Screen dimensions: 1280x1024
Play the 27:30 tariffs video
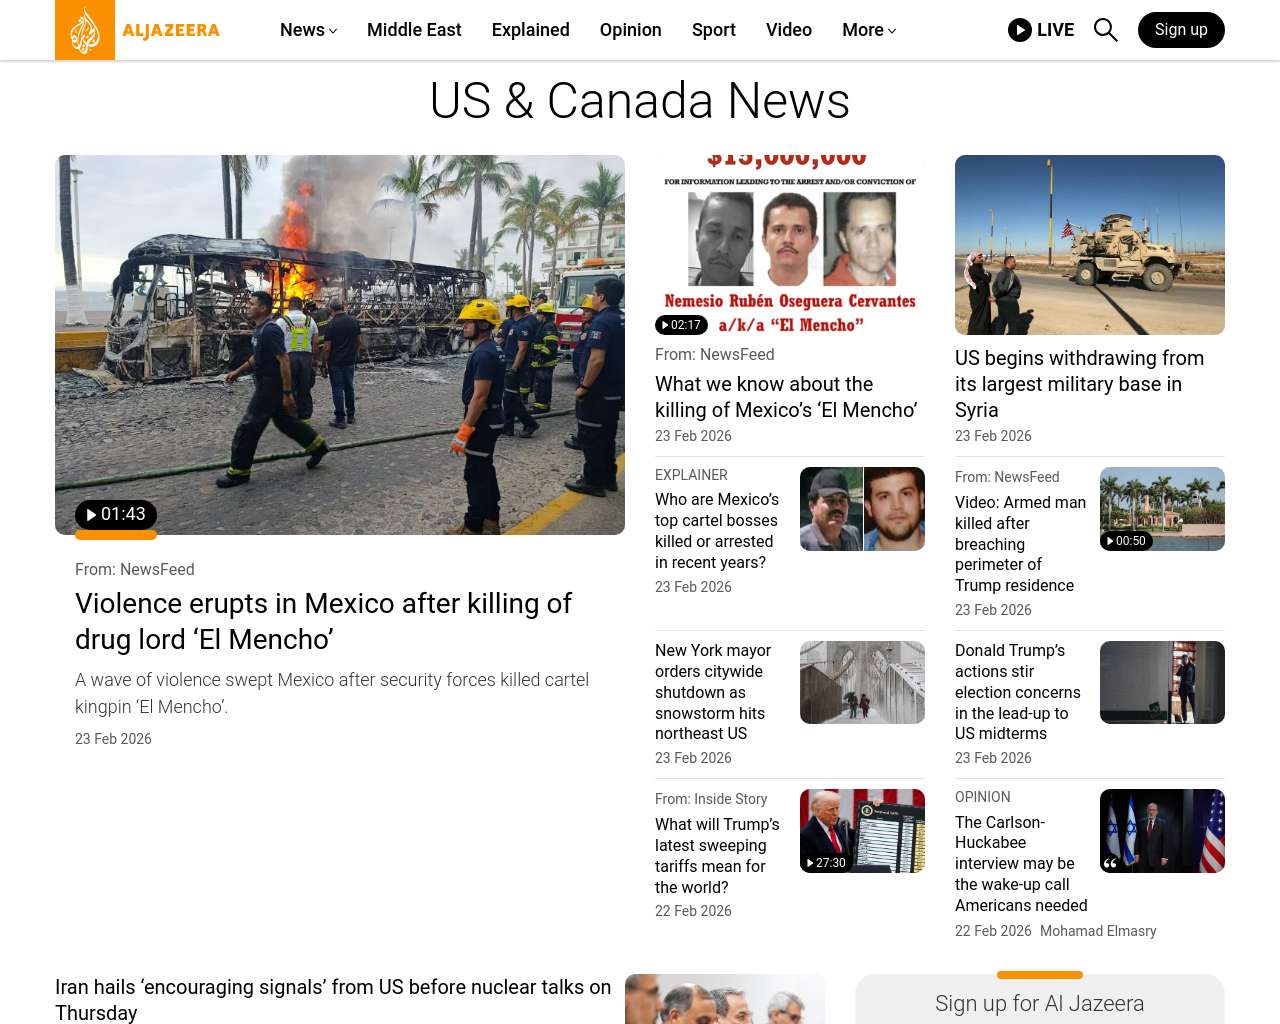point(826,862)
